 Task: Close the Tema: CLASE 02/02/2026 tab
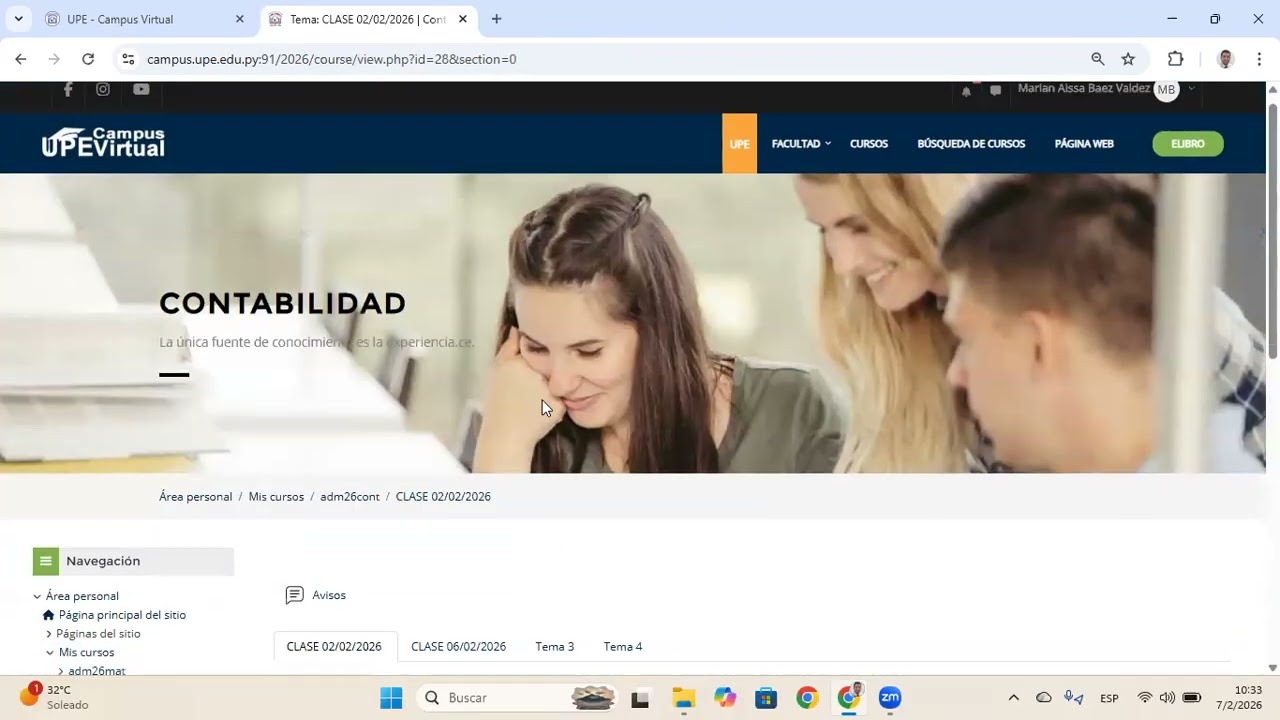pos(463,19)
